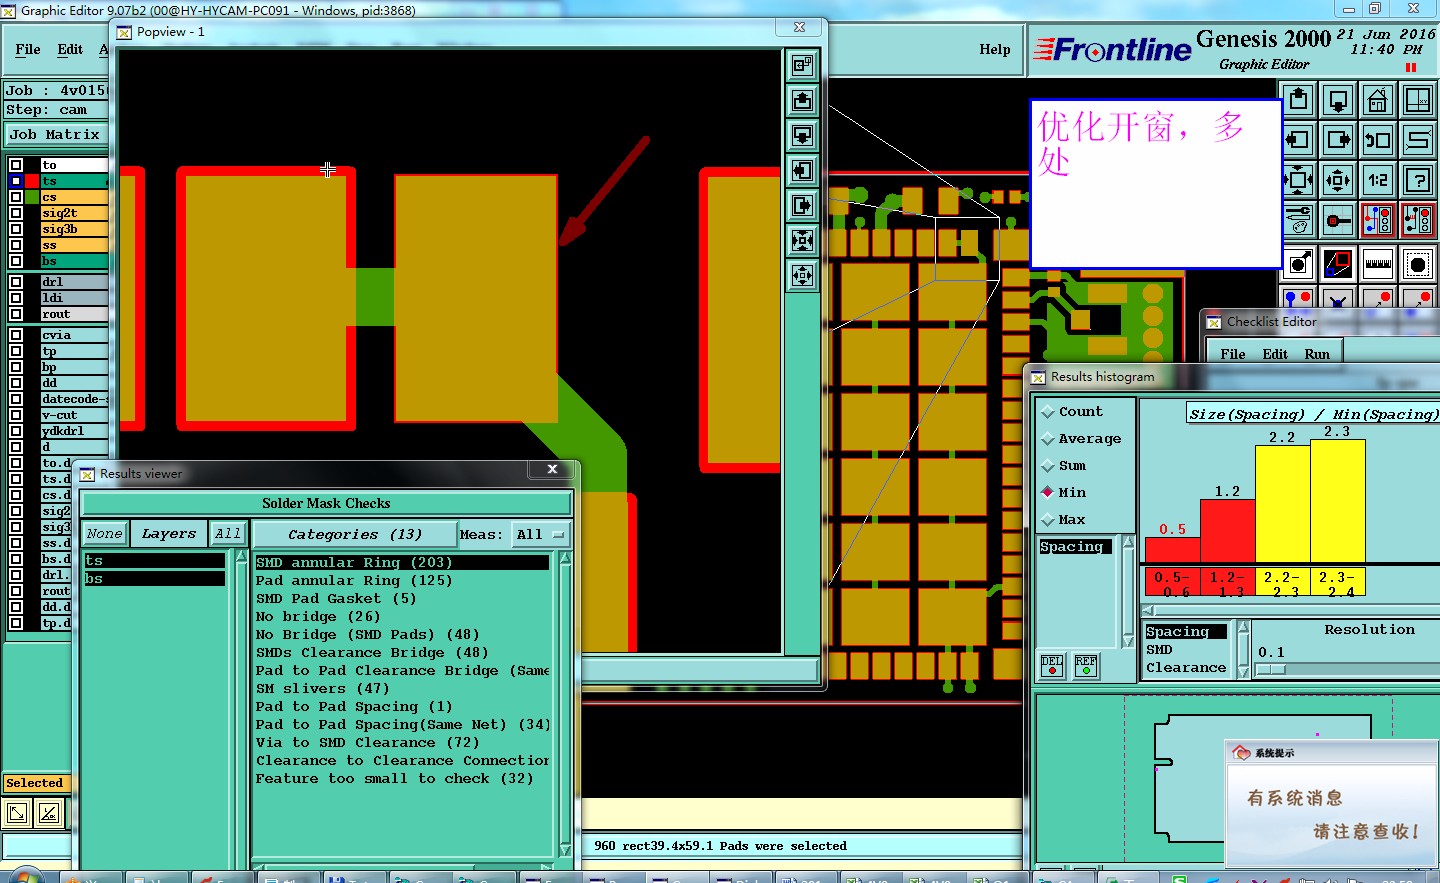Select the Count radio option
The image size is (1440, 883).
[x=1048, y=412]
